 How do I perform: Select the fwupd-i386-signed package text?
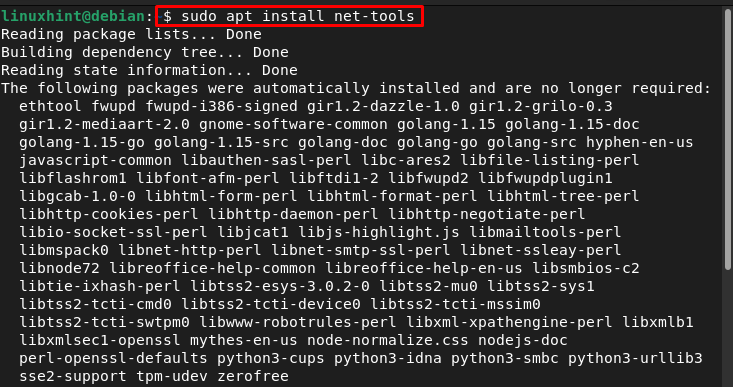coord(221,107)
